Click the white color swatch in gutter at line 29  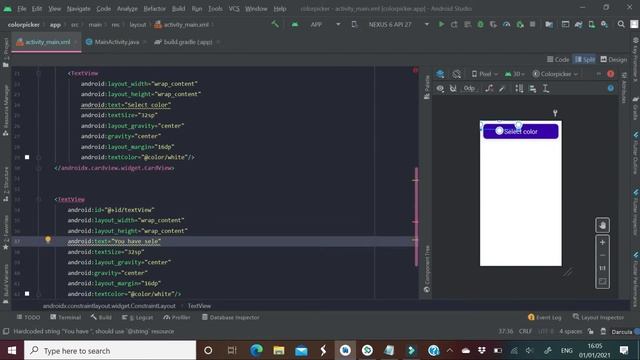pyautogui.click(x=27, y=157)
